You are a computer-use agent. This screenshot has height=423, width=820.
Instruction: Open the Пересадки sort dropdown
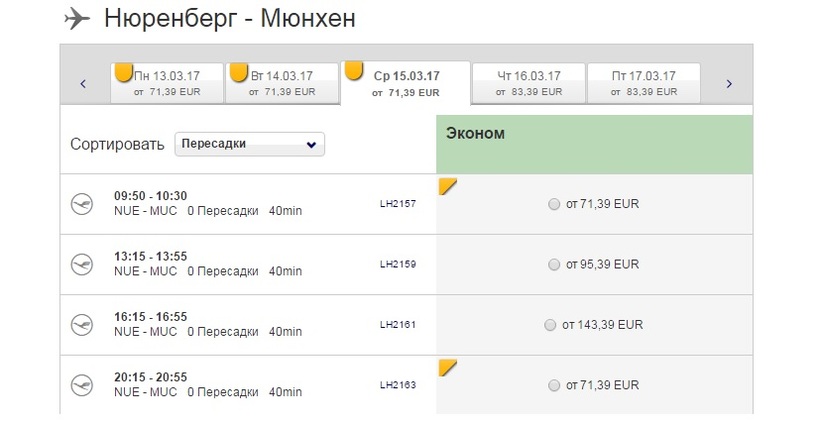click(249, 144)
